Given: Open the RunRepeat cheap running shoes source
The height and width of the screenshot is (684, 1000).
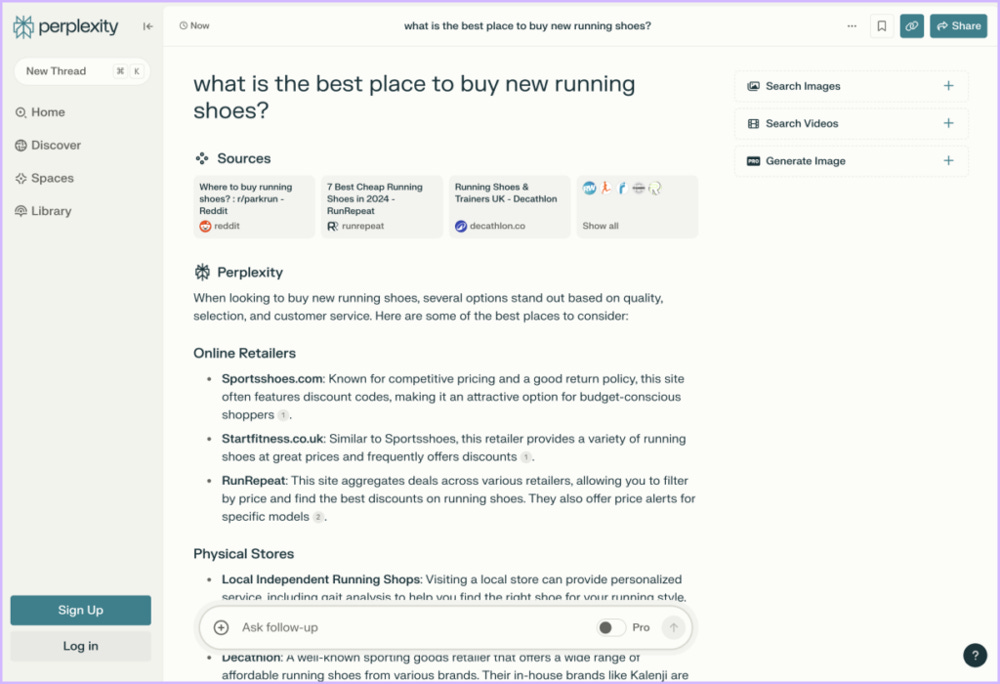Looking at the screenshot, I should (381, 207).
